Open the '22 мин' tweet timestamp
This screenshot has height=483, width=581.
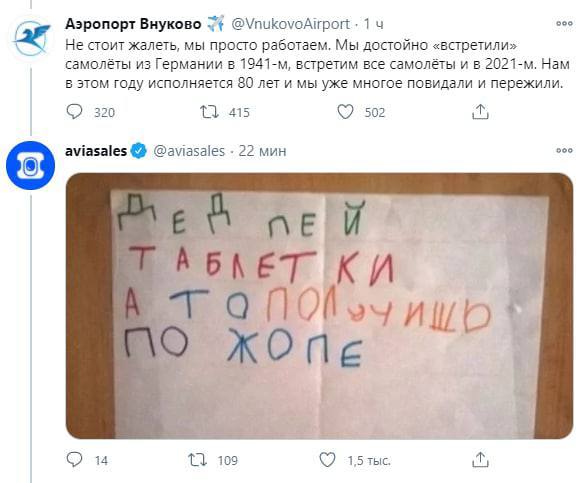coord(262,151)
